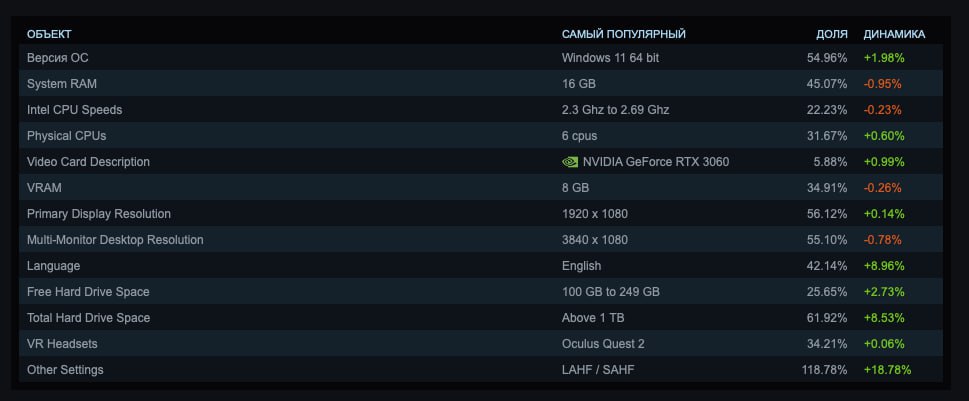Open Total Hard Drive Space row

tap(89, 318)
